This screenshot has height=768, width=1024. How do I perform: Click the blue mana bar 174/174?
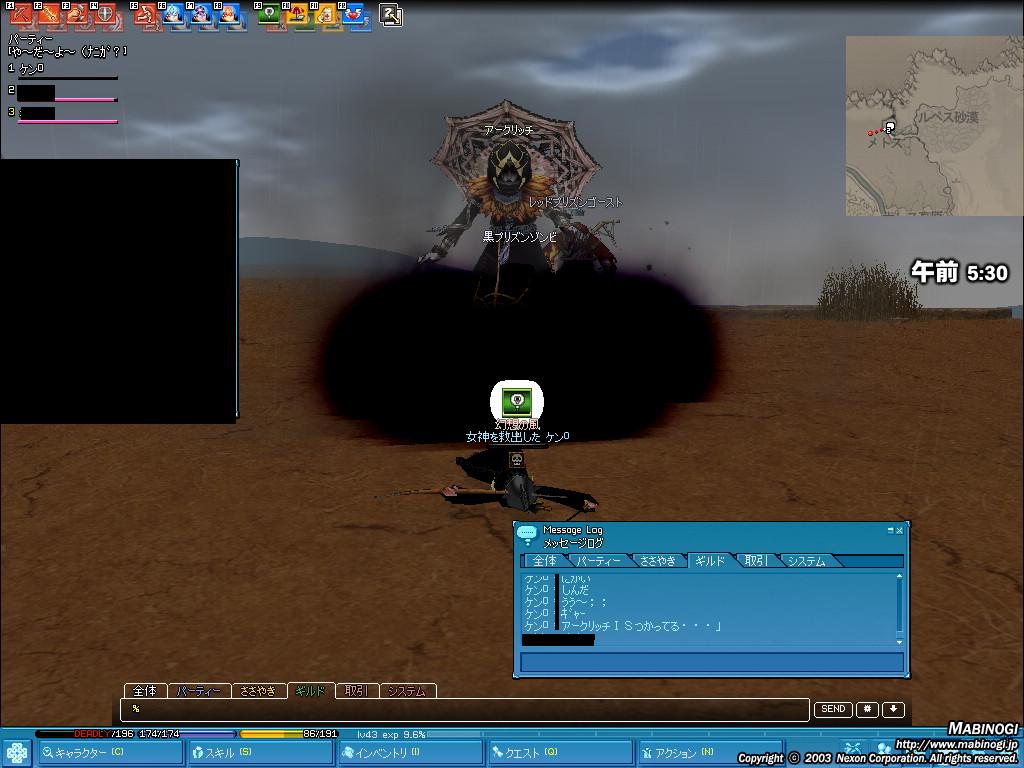(x=188, y=733)
